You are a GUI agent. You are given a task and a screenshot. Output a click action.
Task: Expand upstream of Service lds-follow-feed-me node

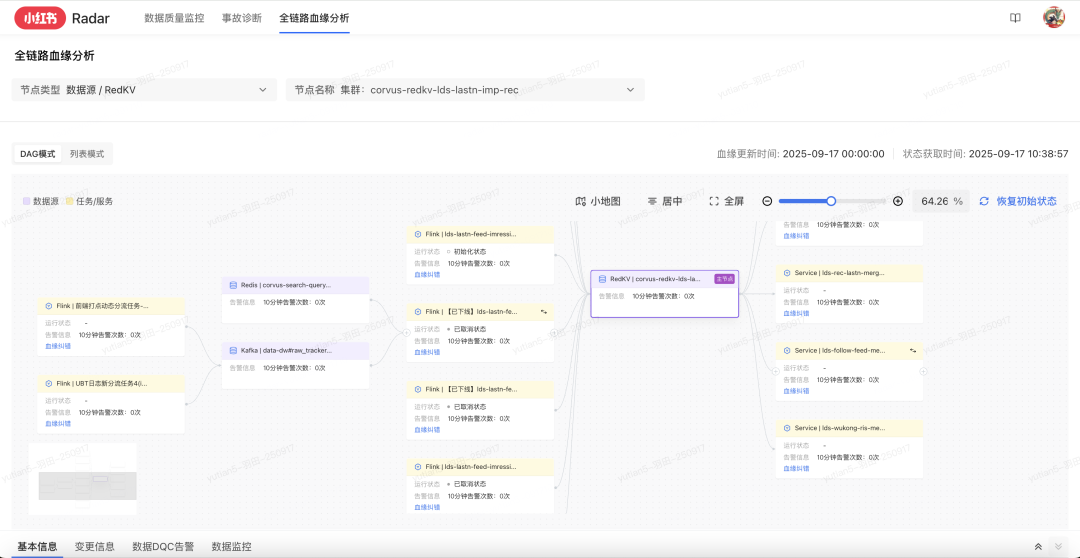click(x=776, y=371)
